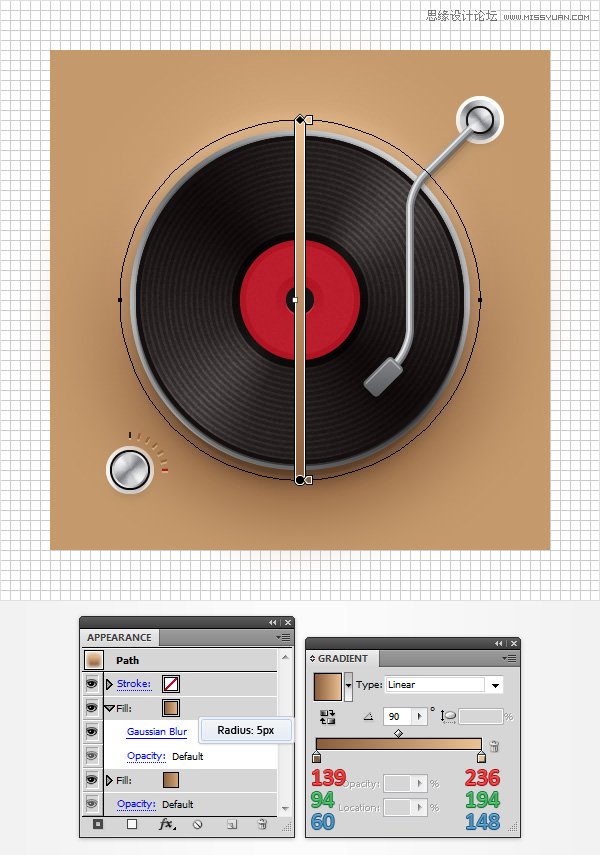Screen dimensions: 600x855
Task: Collapse the expanded Fill attribute triangle
Action: 109,708
